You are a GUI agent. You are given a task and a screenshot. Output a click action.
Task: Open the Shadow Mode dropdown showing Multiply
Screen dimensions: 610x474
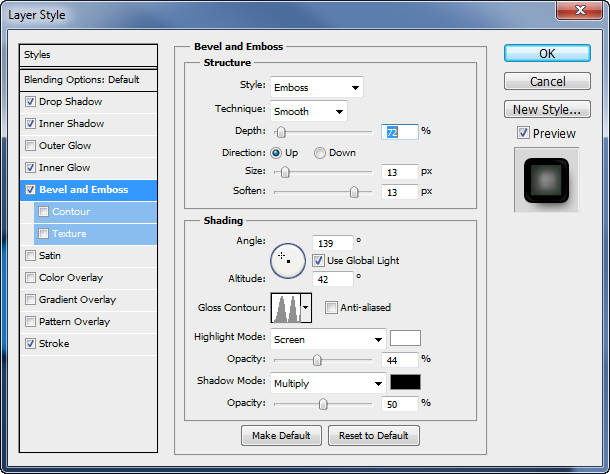328,383
